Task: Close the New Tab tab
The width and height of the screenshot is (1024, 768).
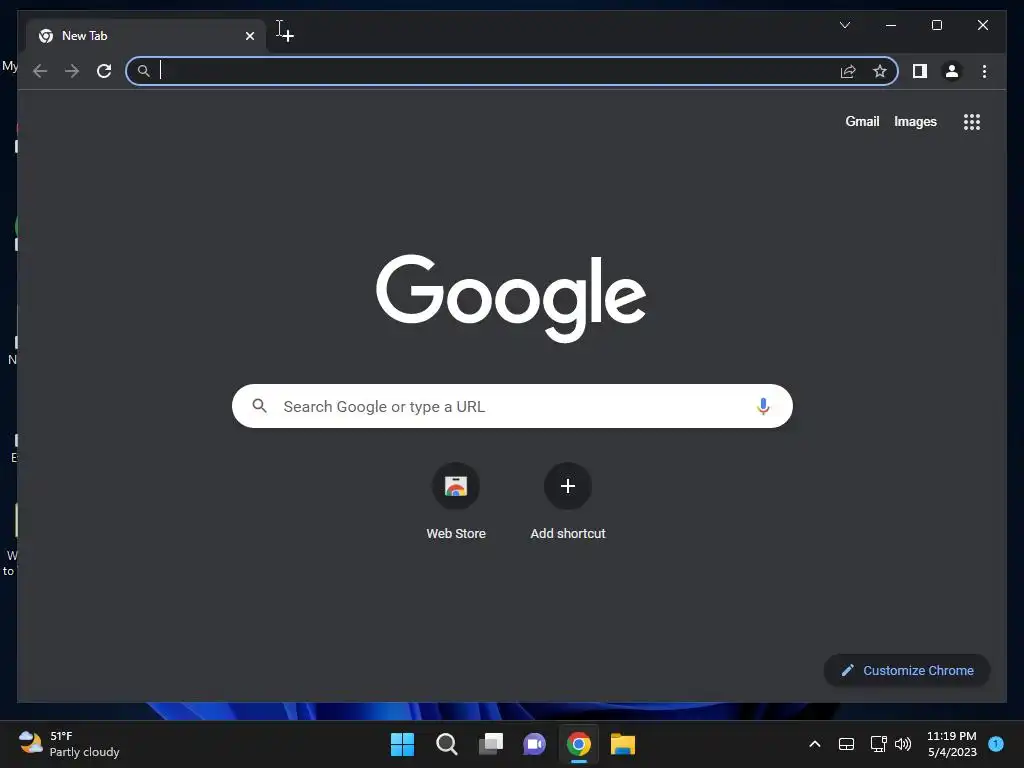Action: pos(249,36)
